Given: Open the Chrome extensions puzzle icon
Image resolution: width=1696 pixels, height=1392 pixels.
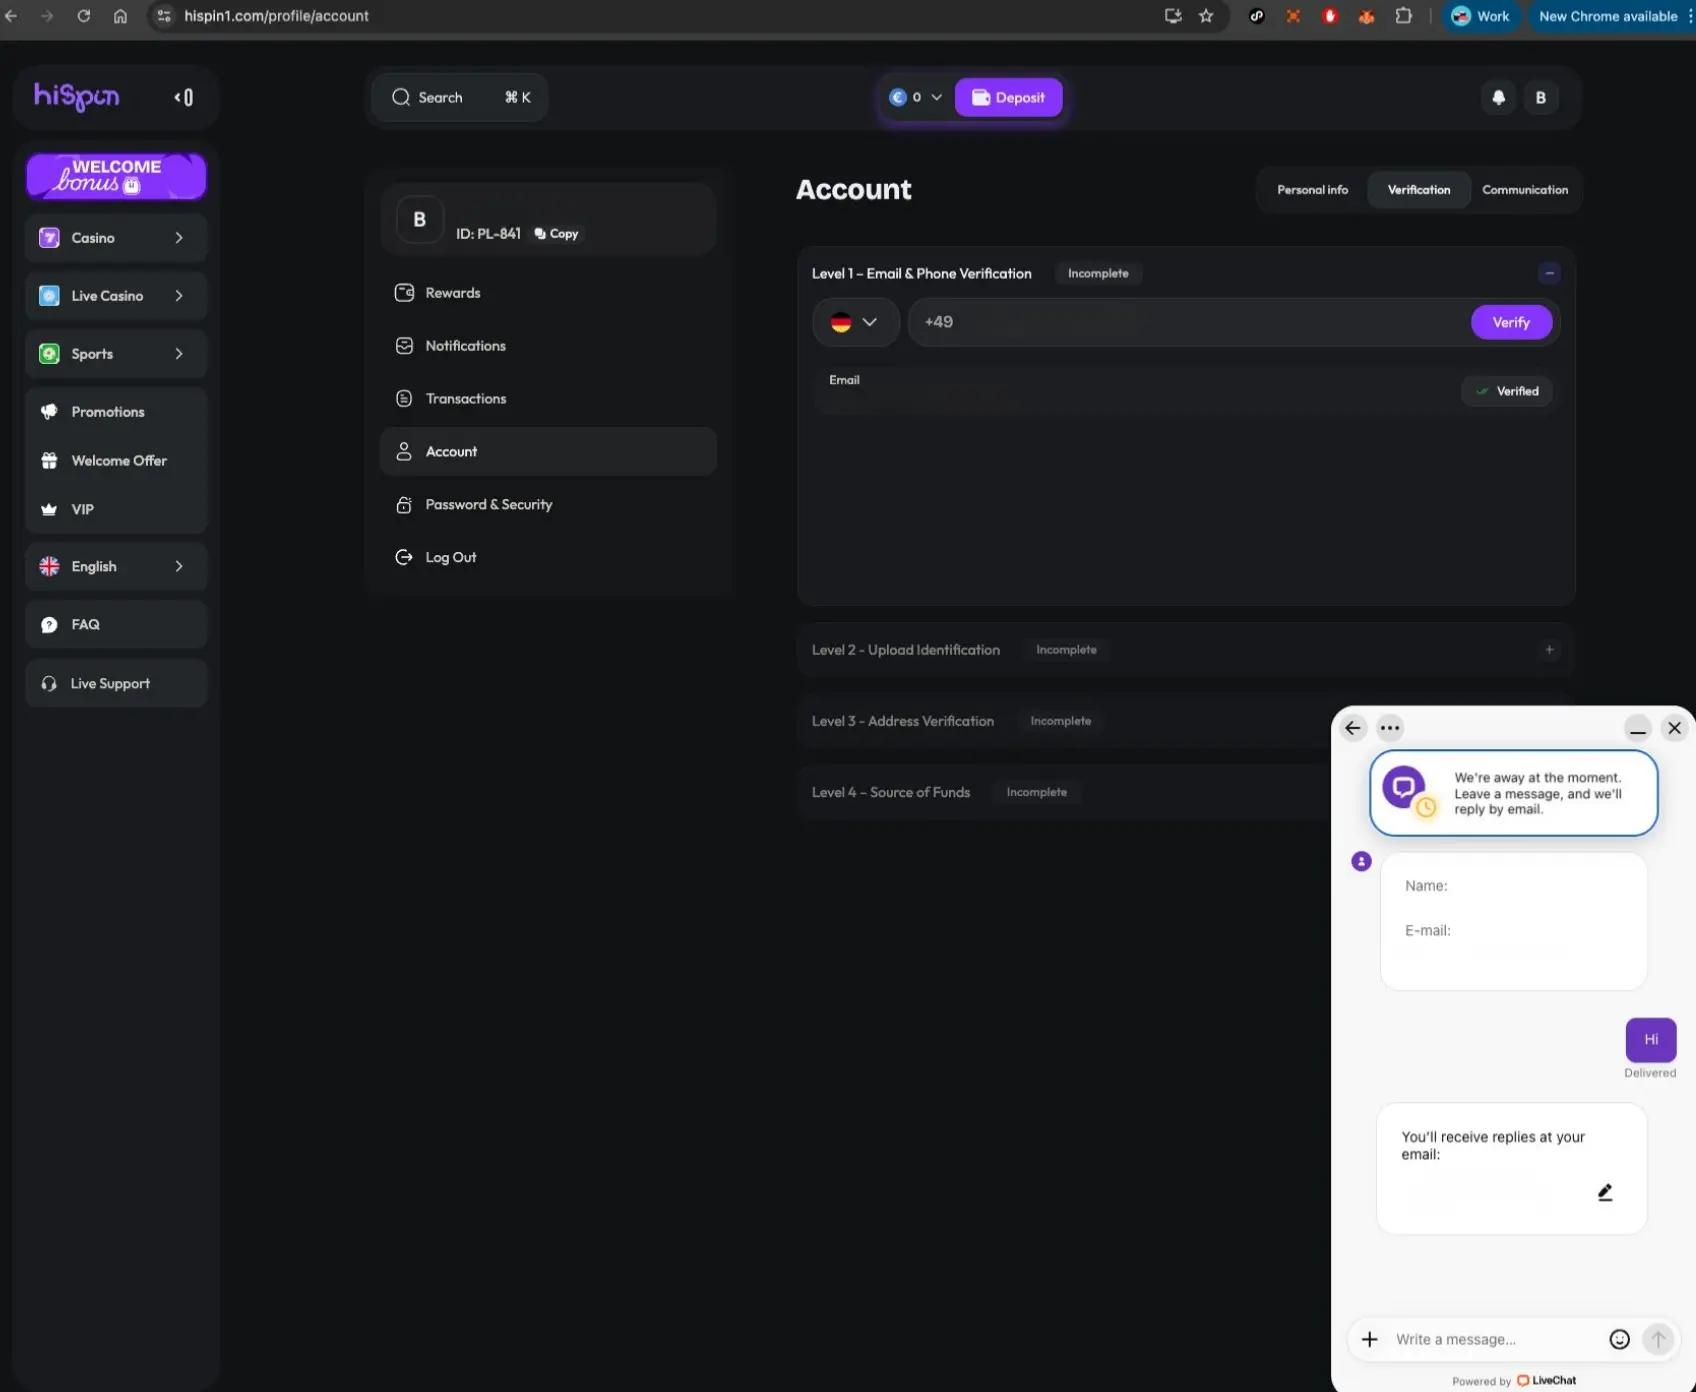Looking at the screenshot, I should 1403,16.
